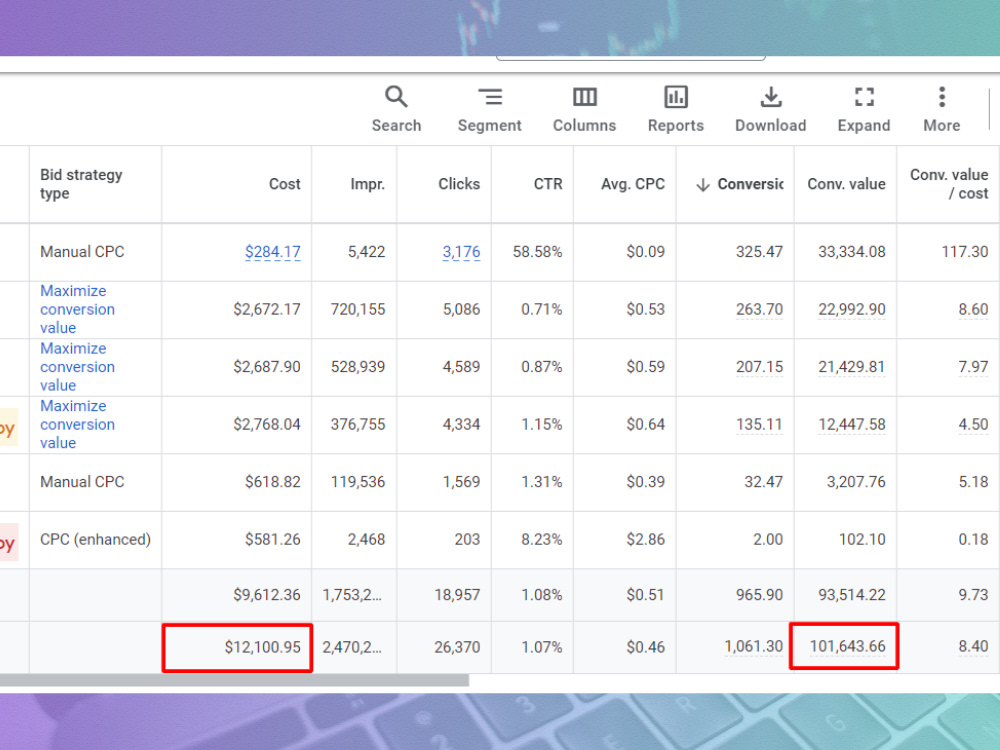Click the 8.40 total conv. value / cost
This screenshot has height=750, width=1000.
973,647
